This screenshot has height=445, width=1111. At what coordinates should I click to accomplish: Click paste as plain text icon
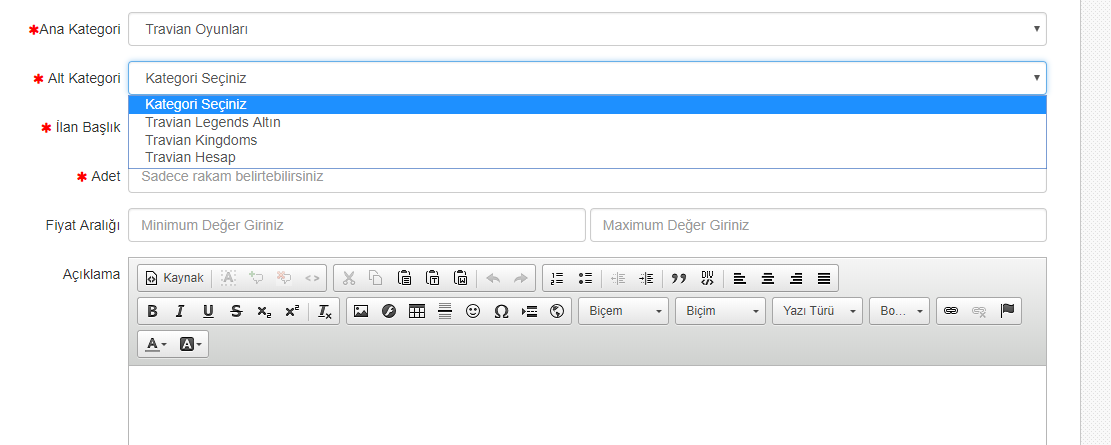click(x=432, y=278)
